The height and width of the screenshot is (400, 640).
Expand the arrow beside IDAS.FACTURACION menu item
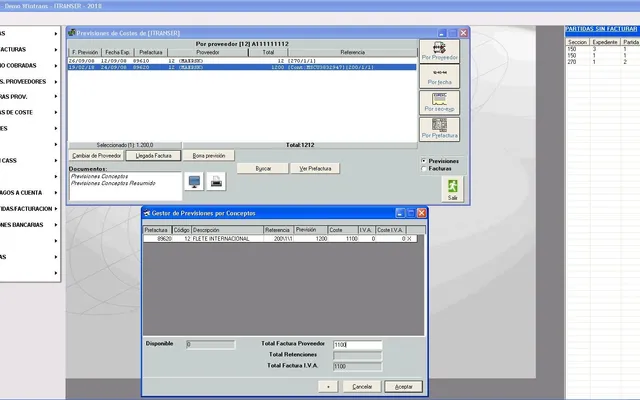56,209
